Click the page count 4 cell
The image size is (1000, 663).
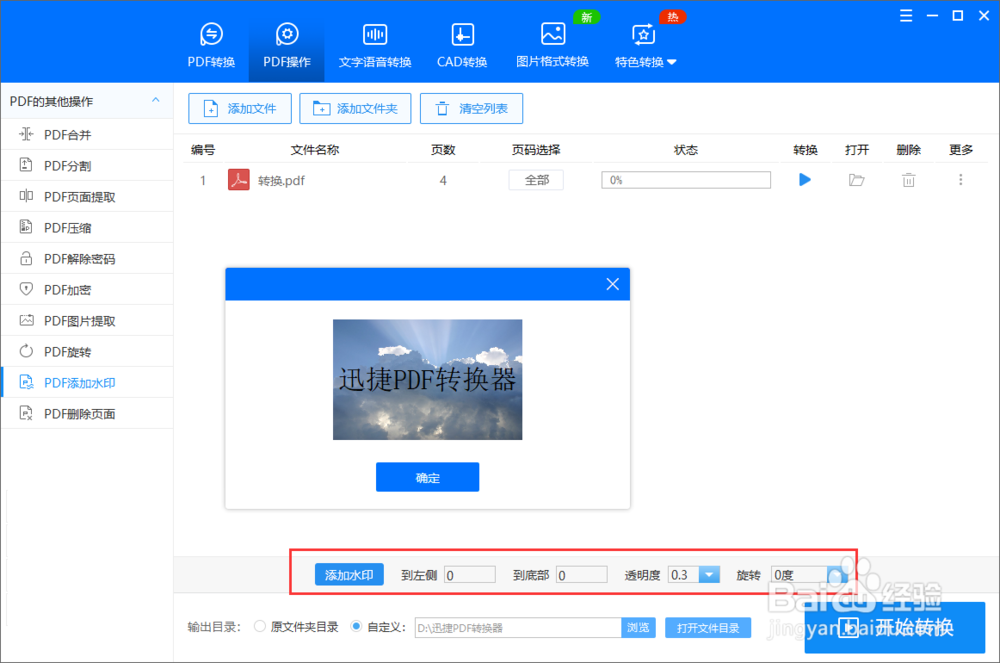click(x=443, y=180)
